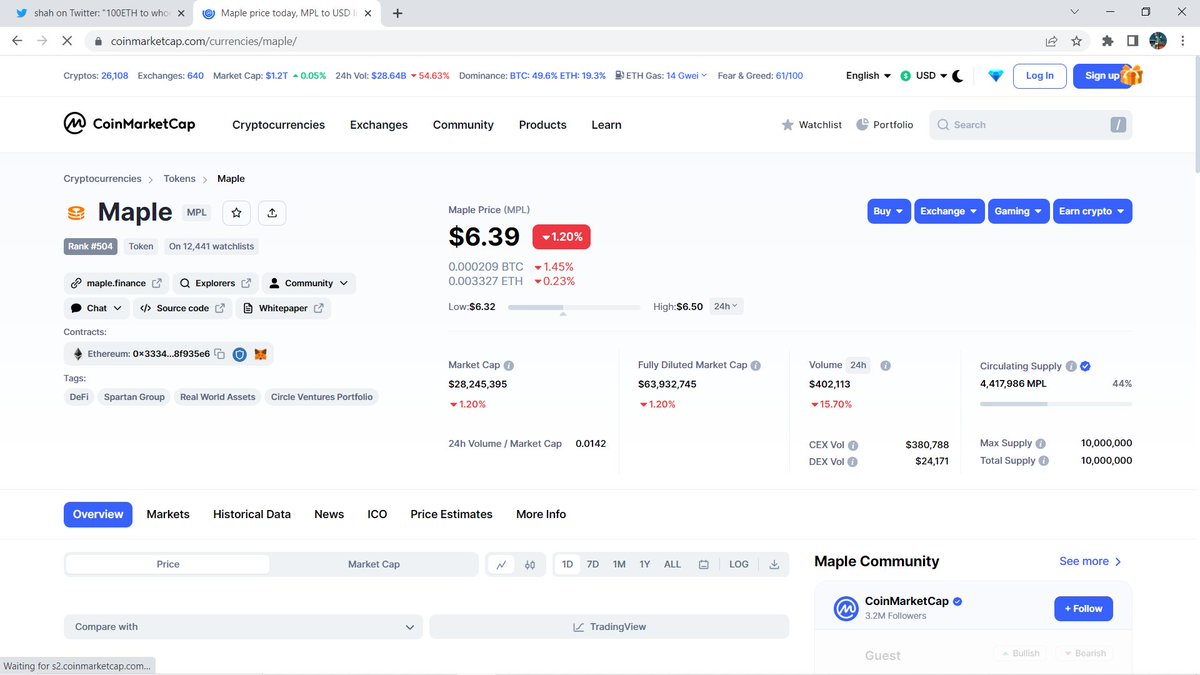Click the Volume info icon
Screen dimensions: 1200x675
pos(886,366)
